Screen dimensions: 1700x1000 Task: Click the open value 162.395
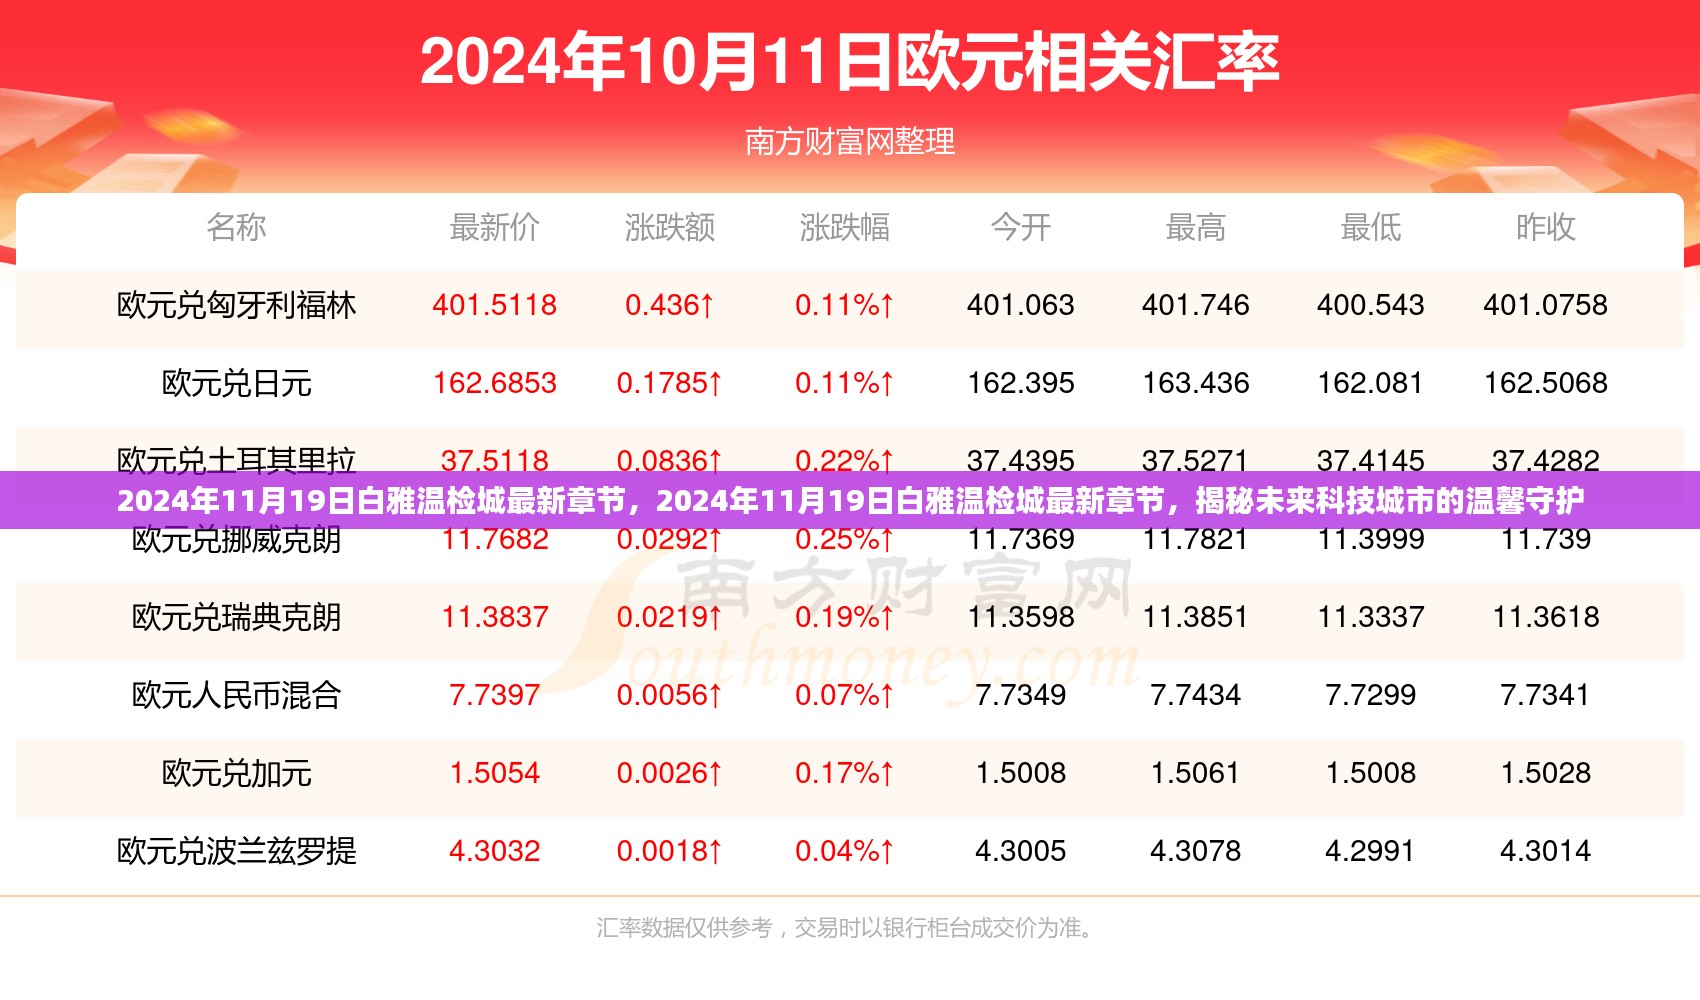point(1020,383)
